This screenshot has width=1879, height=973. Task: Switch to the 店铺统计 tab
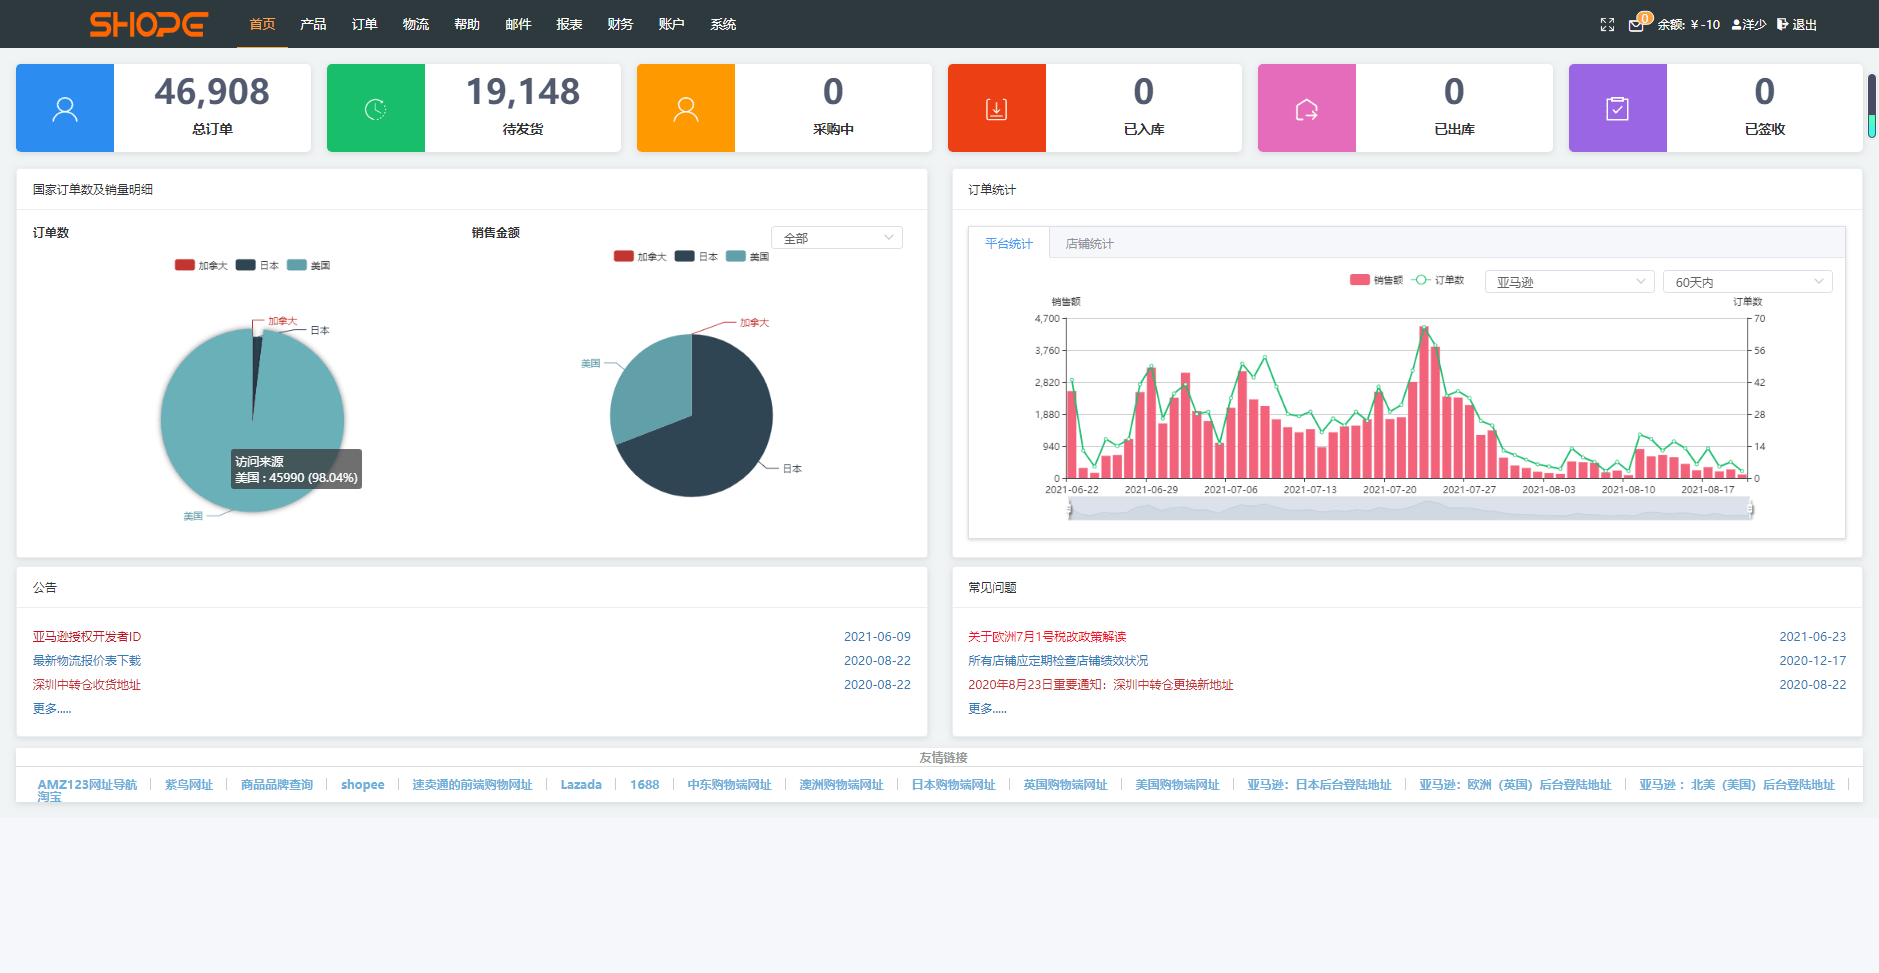[x=1089, y=243]
